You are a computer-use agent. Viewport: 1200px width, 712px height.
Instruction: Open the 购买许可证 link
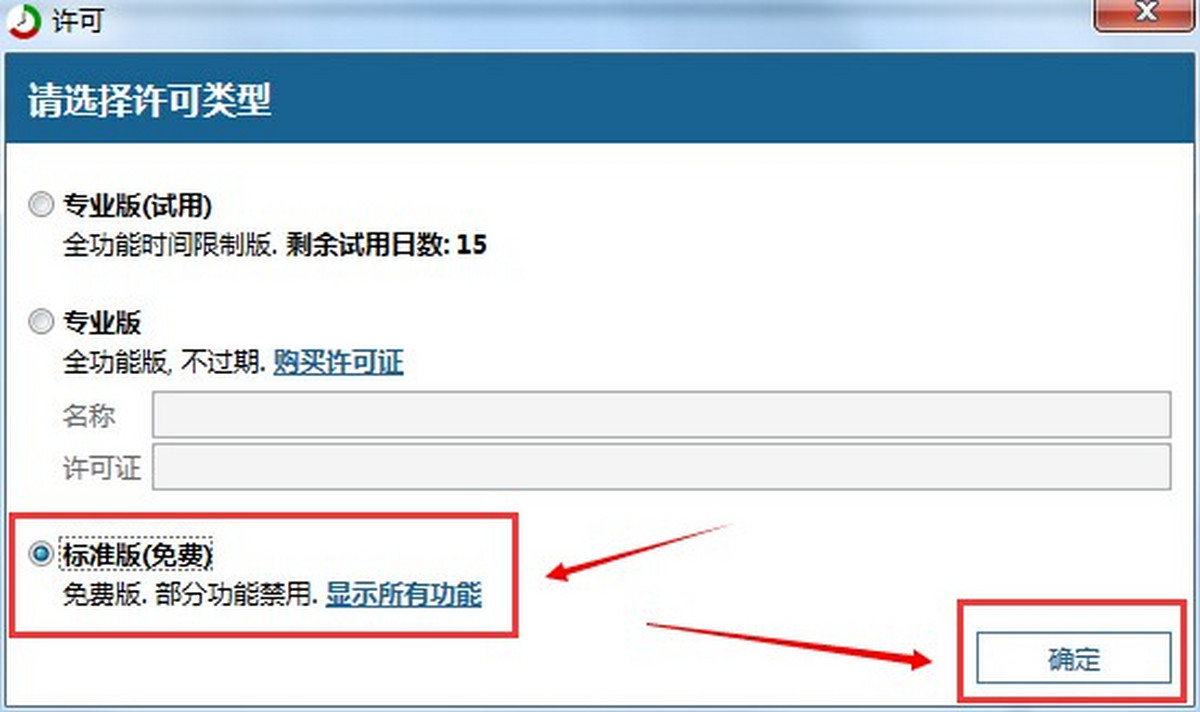click(x=339, y=362)
